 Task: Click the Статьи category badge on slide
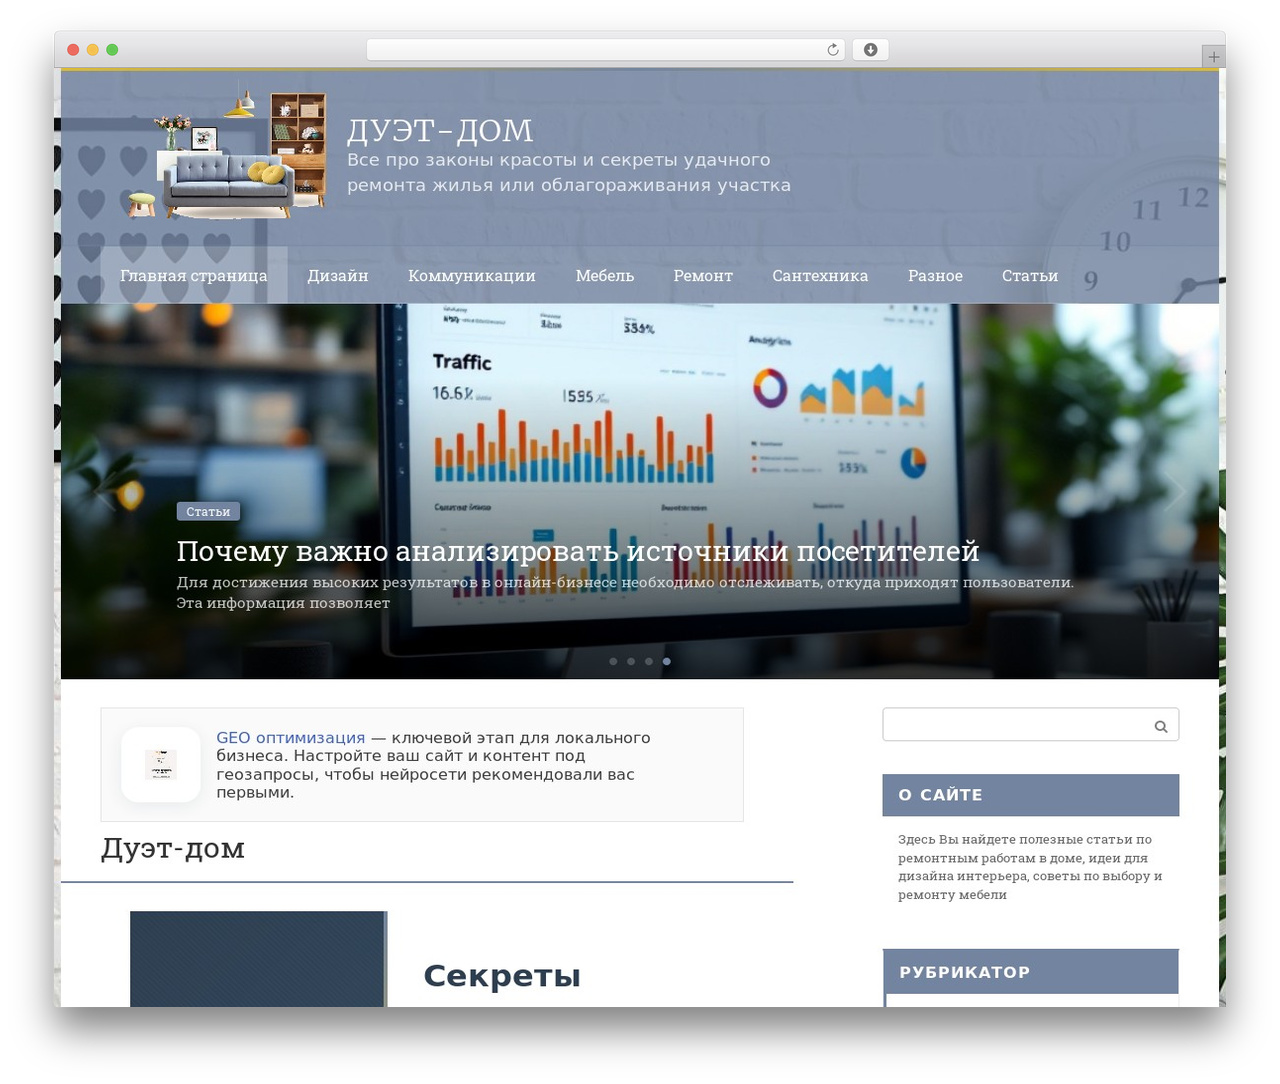point(208,512)
